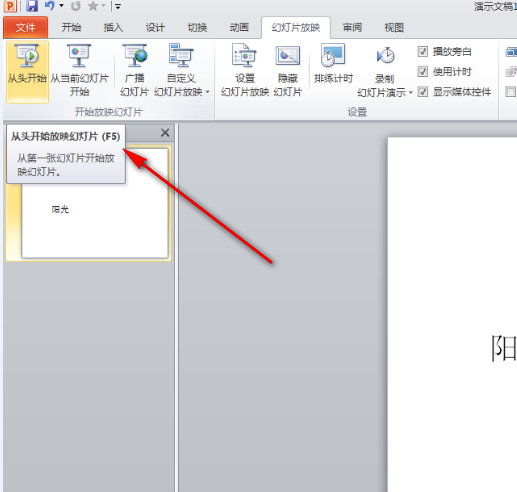Switch to the 动画 ribbon tab

click(x=239, y=28)
